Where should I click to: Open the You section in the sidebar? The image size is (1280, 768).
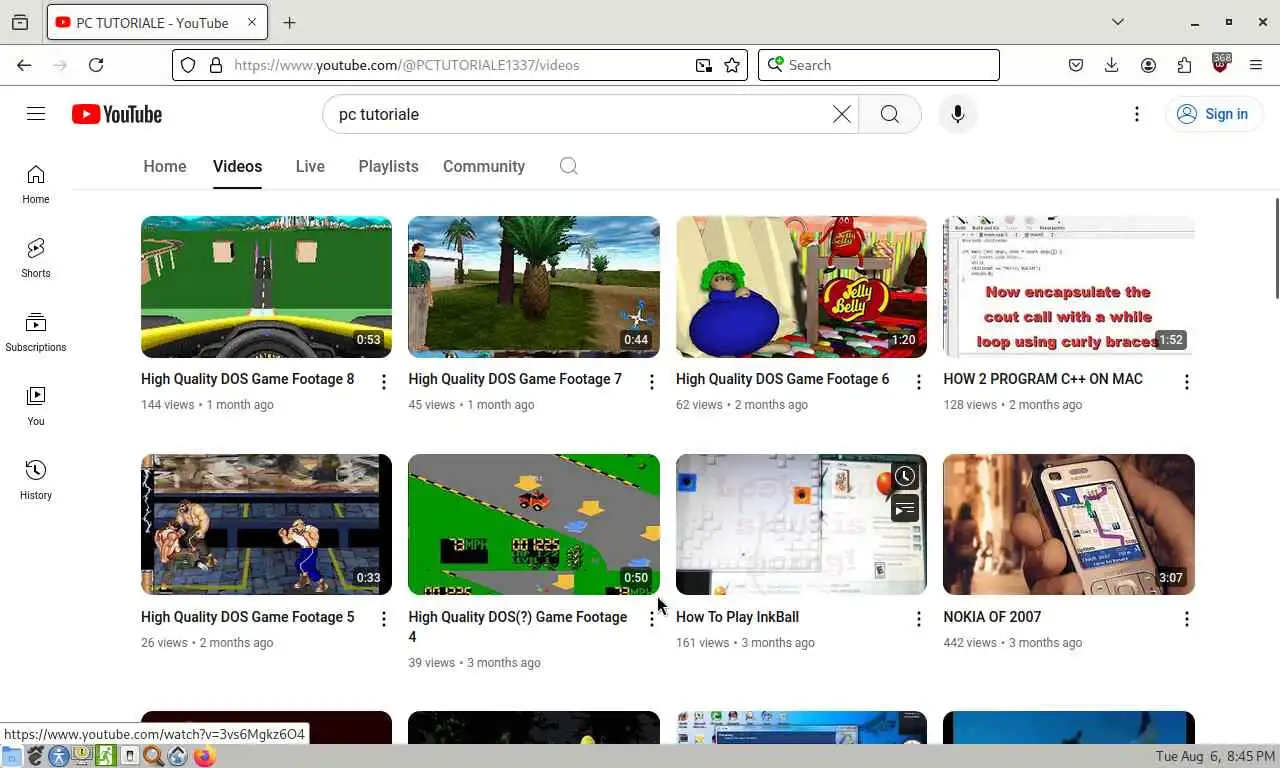point(36,406)
